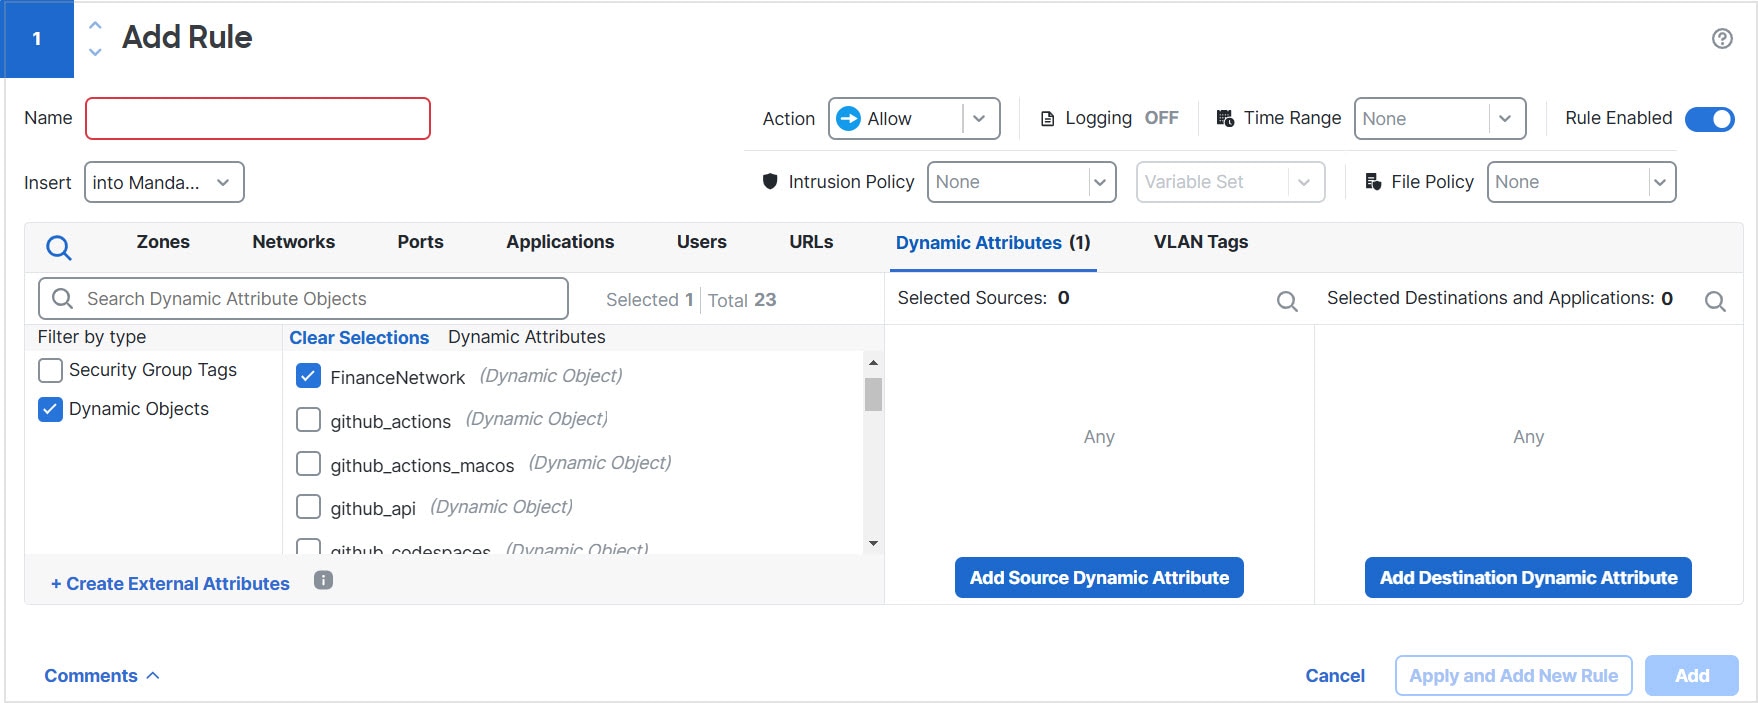Switch to the Networks tab

[293, 242]
